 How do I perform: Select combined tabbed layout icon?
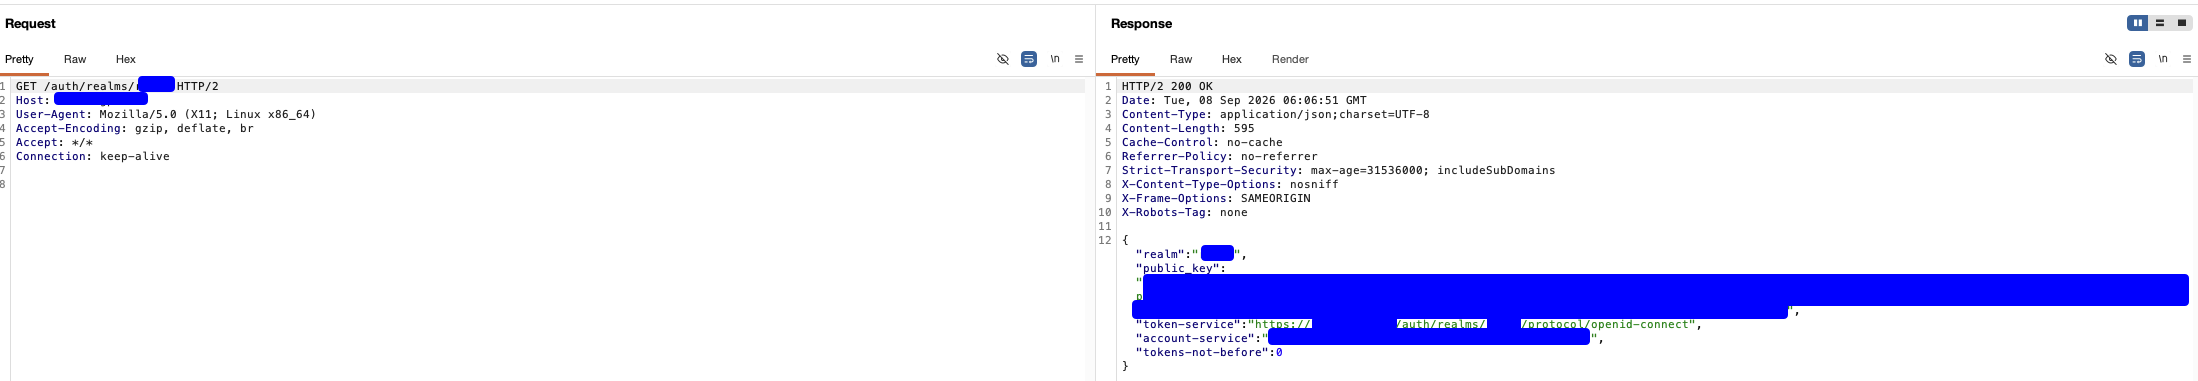[x=2182, y=23]
